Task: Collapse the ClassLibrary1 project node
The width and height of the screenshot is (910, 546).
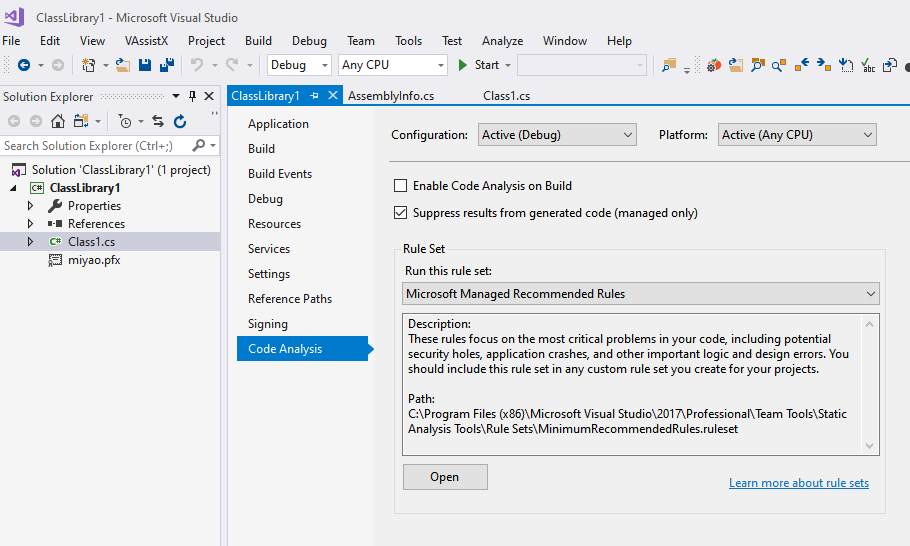Action: 13,188
